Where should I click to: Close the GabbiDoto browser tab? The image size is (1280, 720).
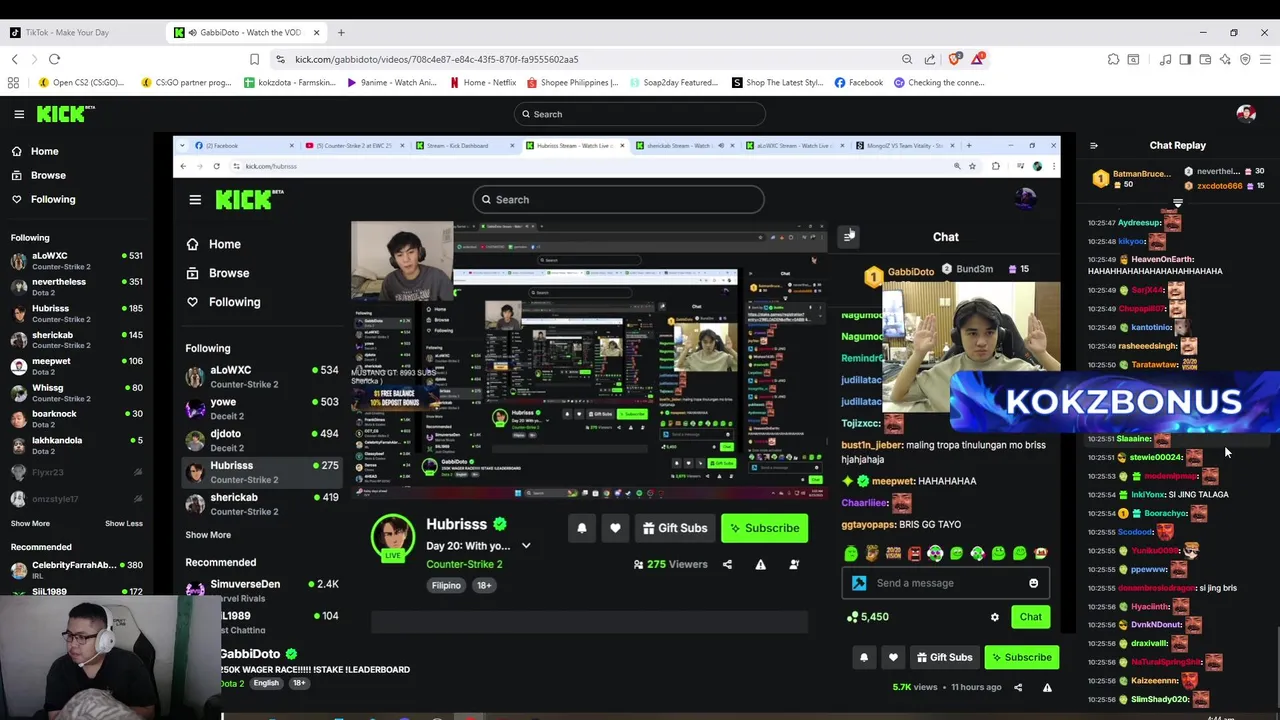coord(316,32)
